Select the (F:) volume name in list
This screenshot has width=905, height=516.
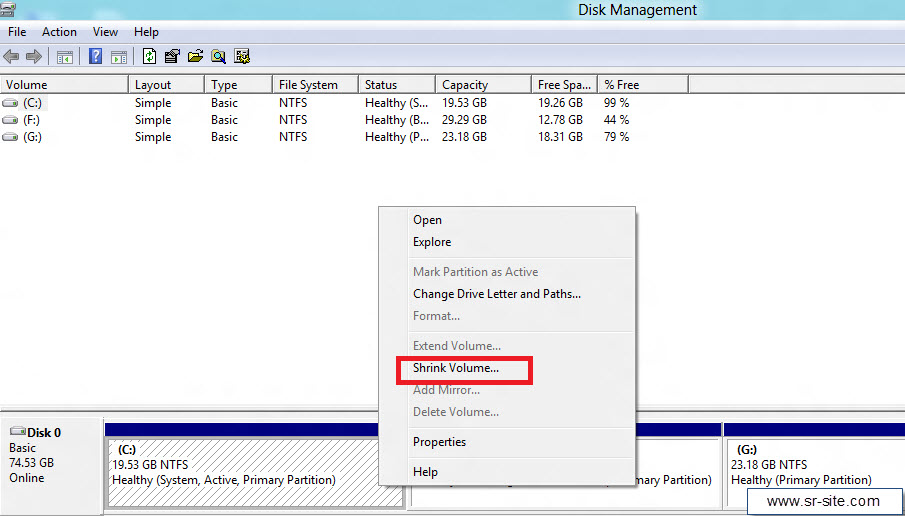[x=31, y=120]
